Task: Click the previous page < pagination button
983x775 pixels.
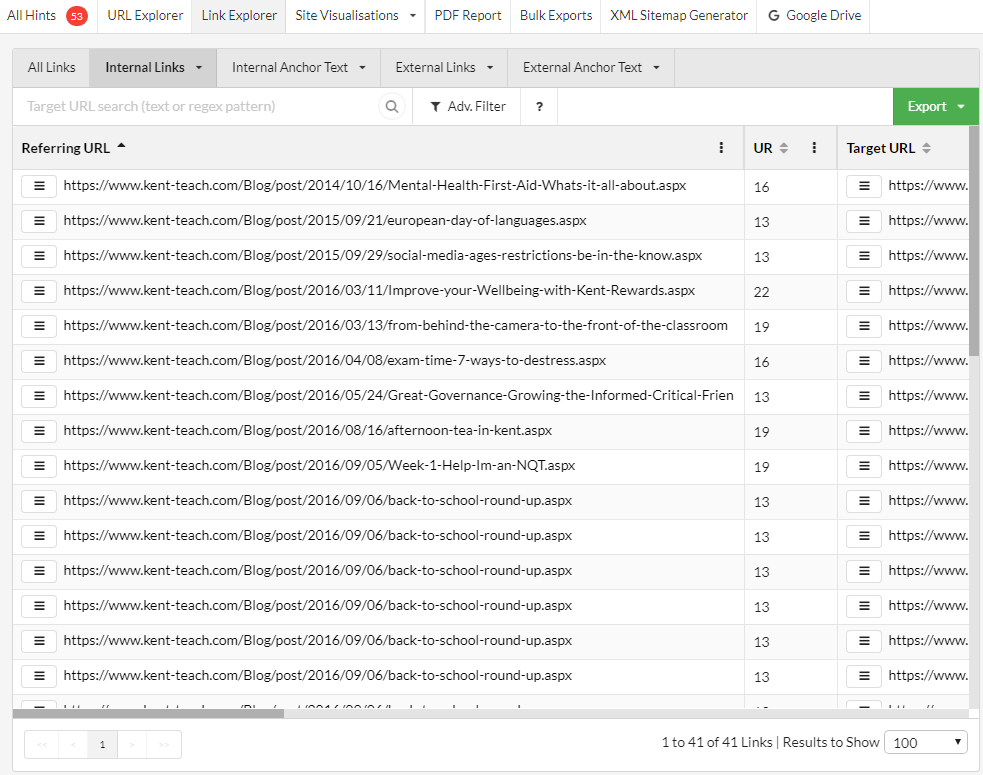Action: [x=73, y=744]
